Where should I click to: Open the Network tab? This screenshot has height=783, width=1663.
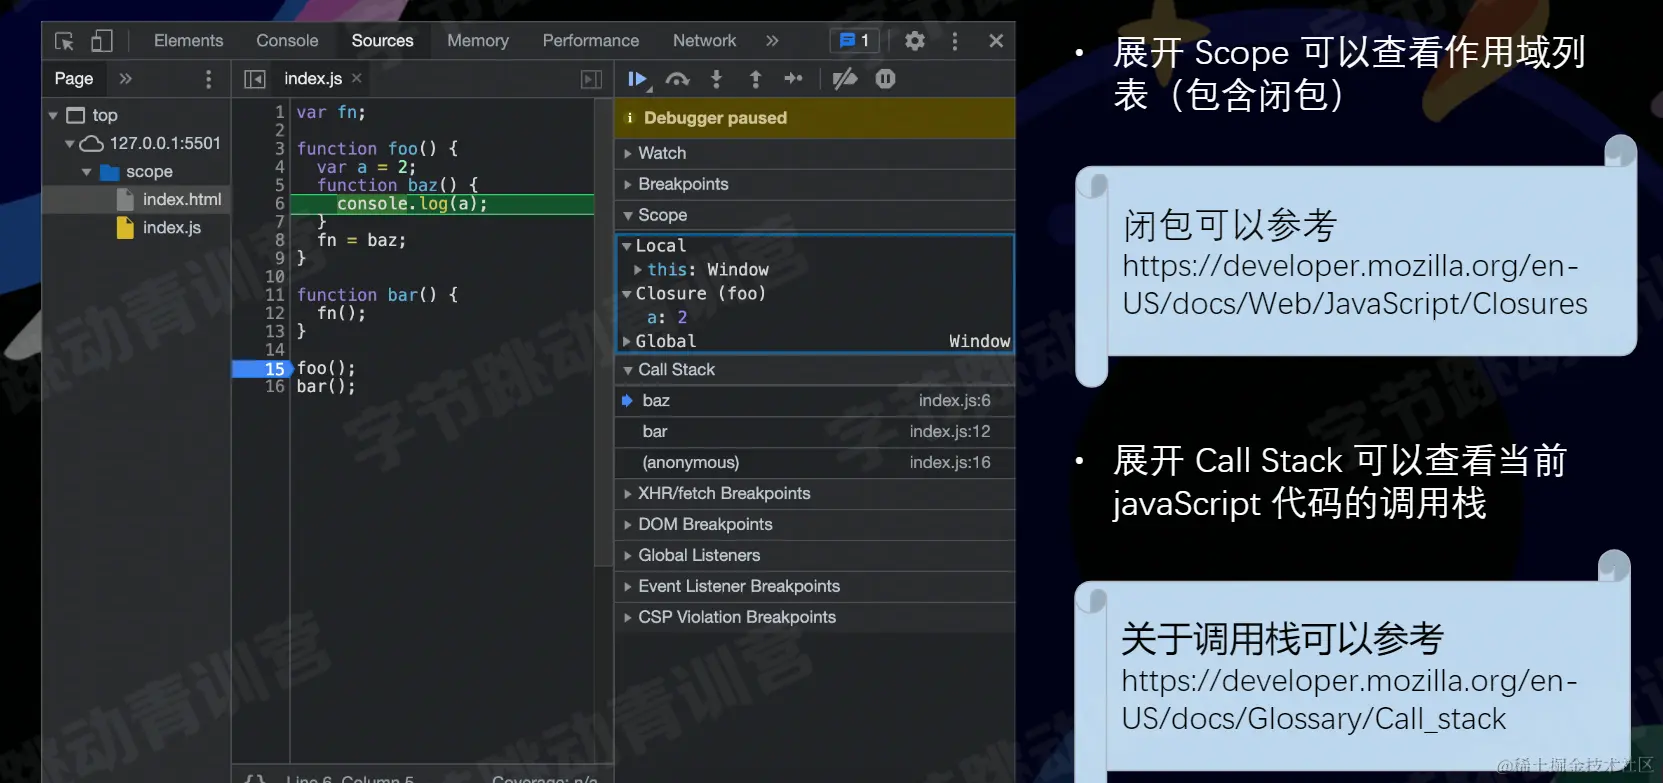click(704, 41)
